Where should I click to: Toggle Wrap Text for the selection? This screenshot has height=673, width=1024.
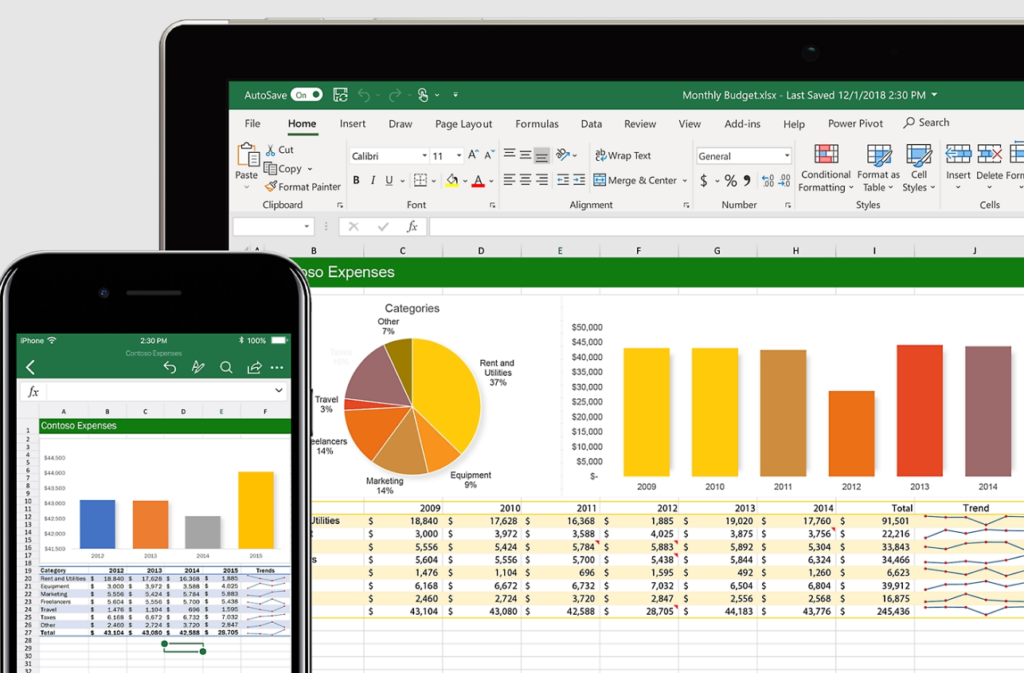(x=624, y=155)
